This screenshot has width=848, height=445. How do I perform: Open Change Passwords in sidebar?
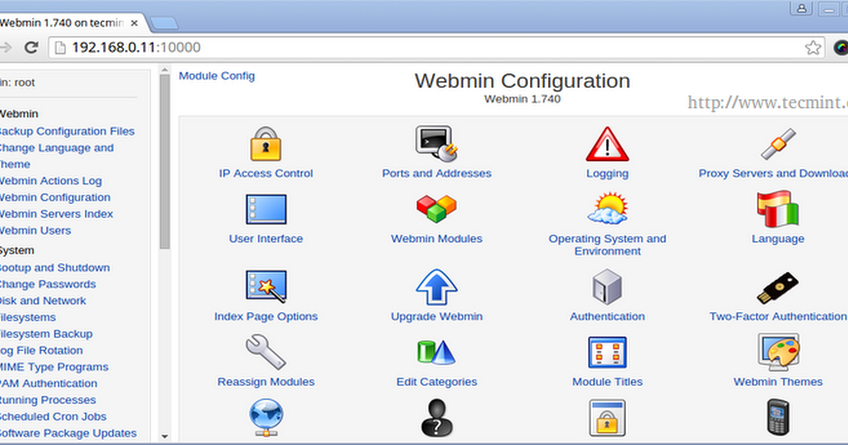[48, 284]
